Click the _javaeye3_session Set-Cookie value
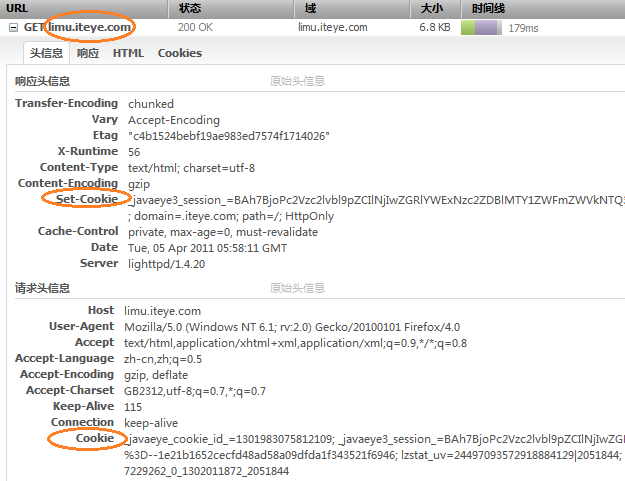The width and height of the screenshot is (625, 481). 376,200
